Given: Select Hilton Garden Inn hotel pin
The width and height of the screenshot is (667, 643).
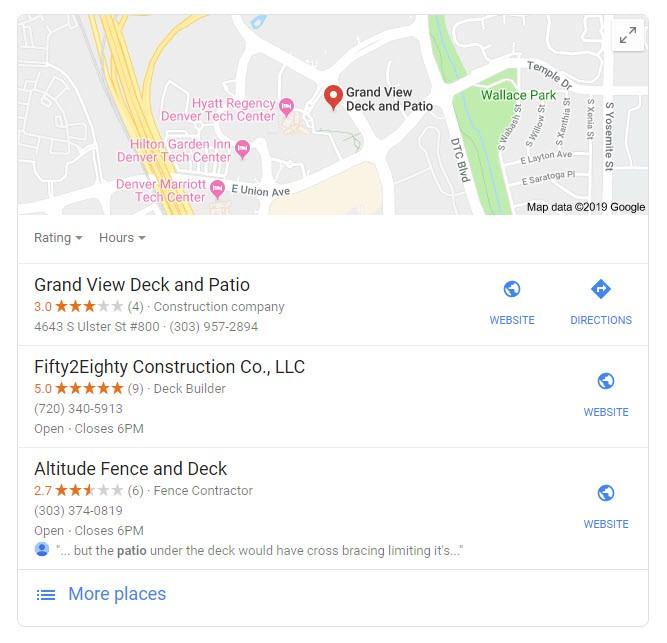Looking at the screenshot, I should [242, 149].
